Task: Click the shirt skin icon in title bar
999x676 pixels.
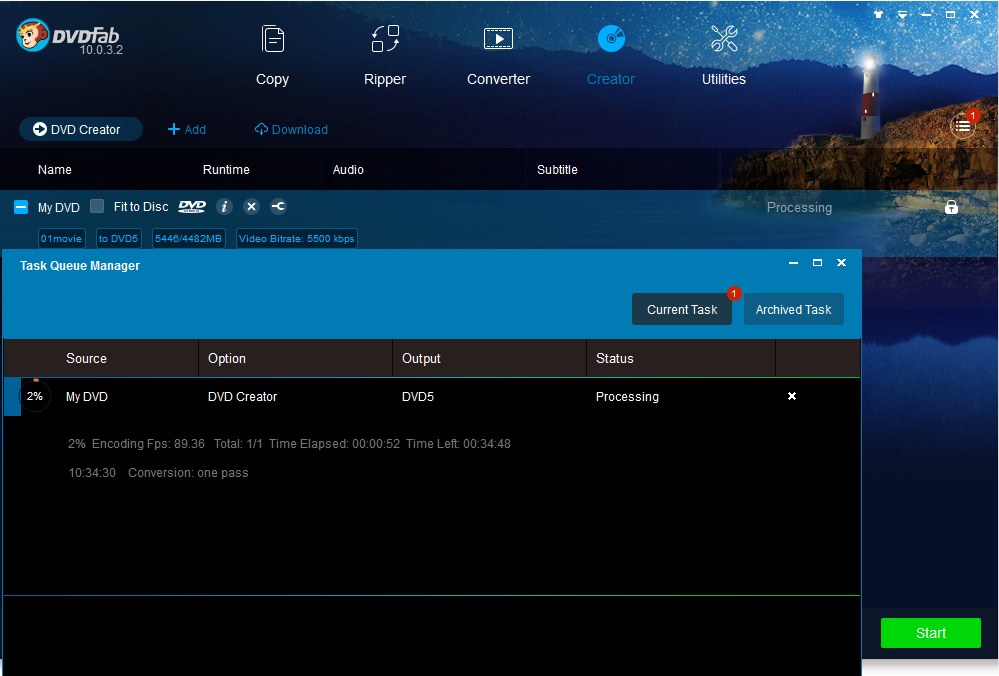Action: pyautogui.click(x=879, y=14)
